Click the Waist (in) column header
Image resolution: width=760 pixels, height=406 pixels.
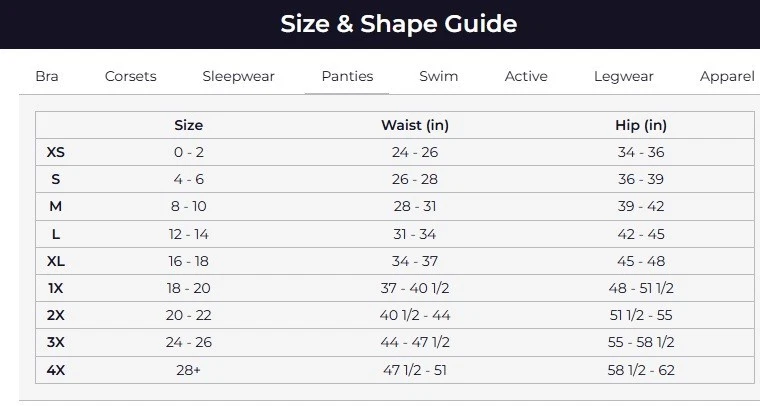[414, 125]
